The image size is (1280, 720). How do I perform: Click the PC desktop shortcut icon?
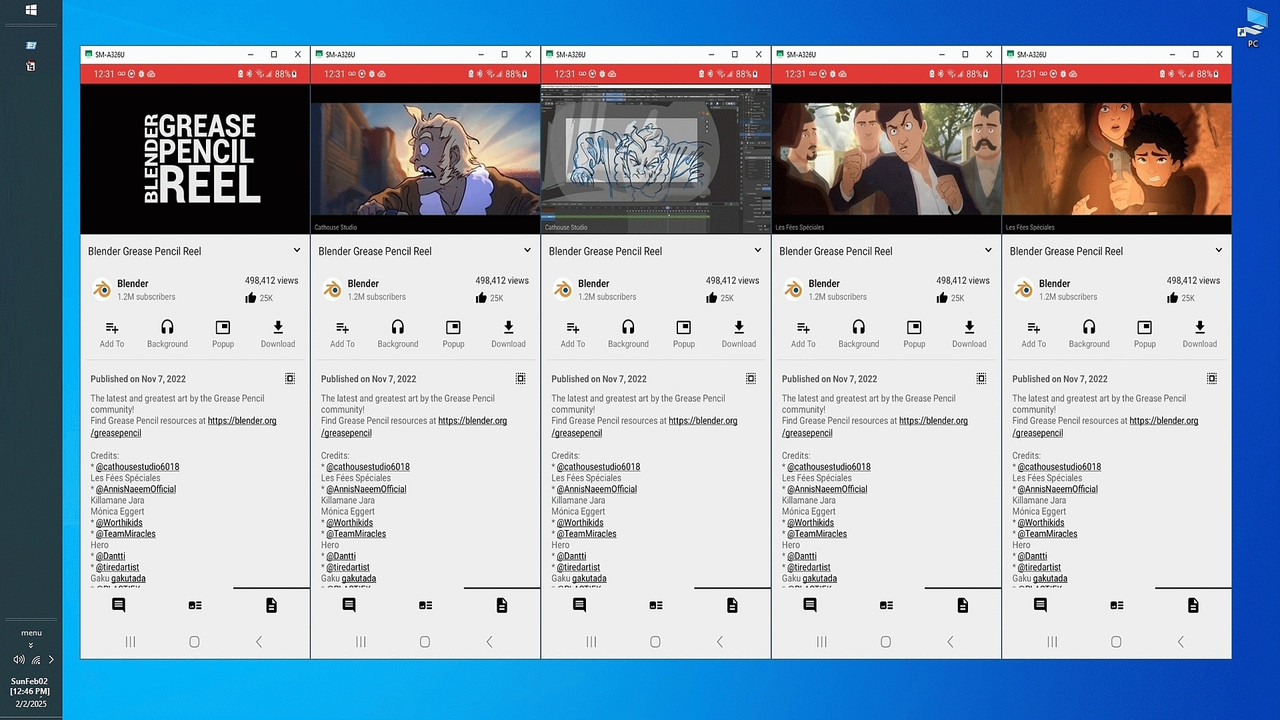pos(1253,28)
